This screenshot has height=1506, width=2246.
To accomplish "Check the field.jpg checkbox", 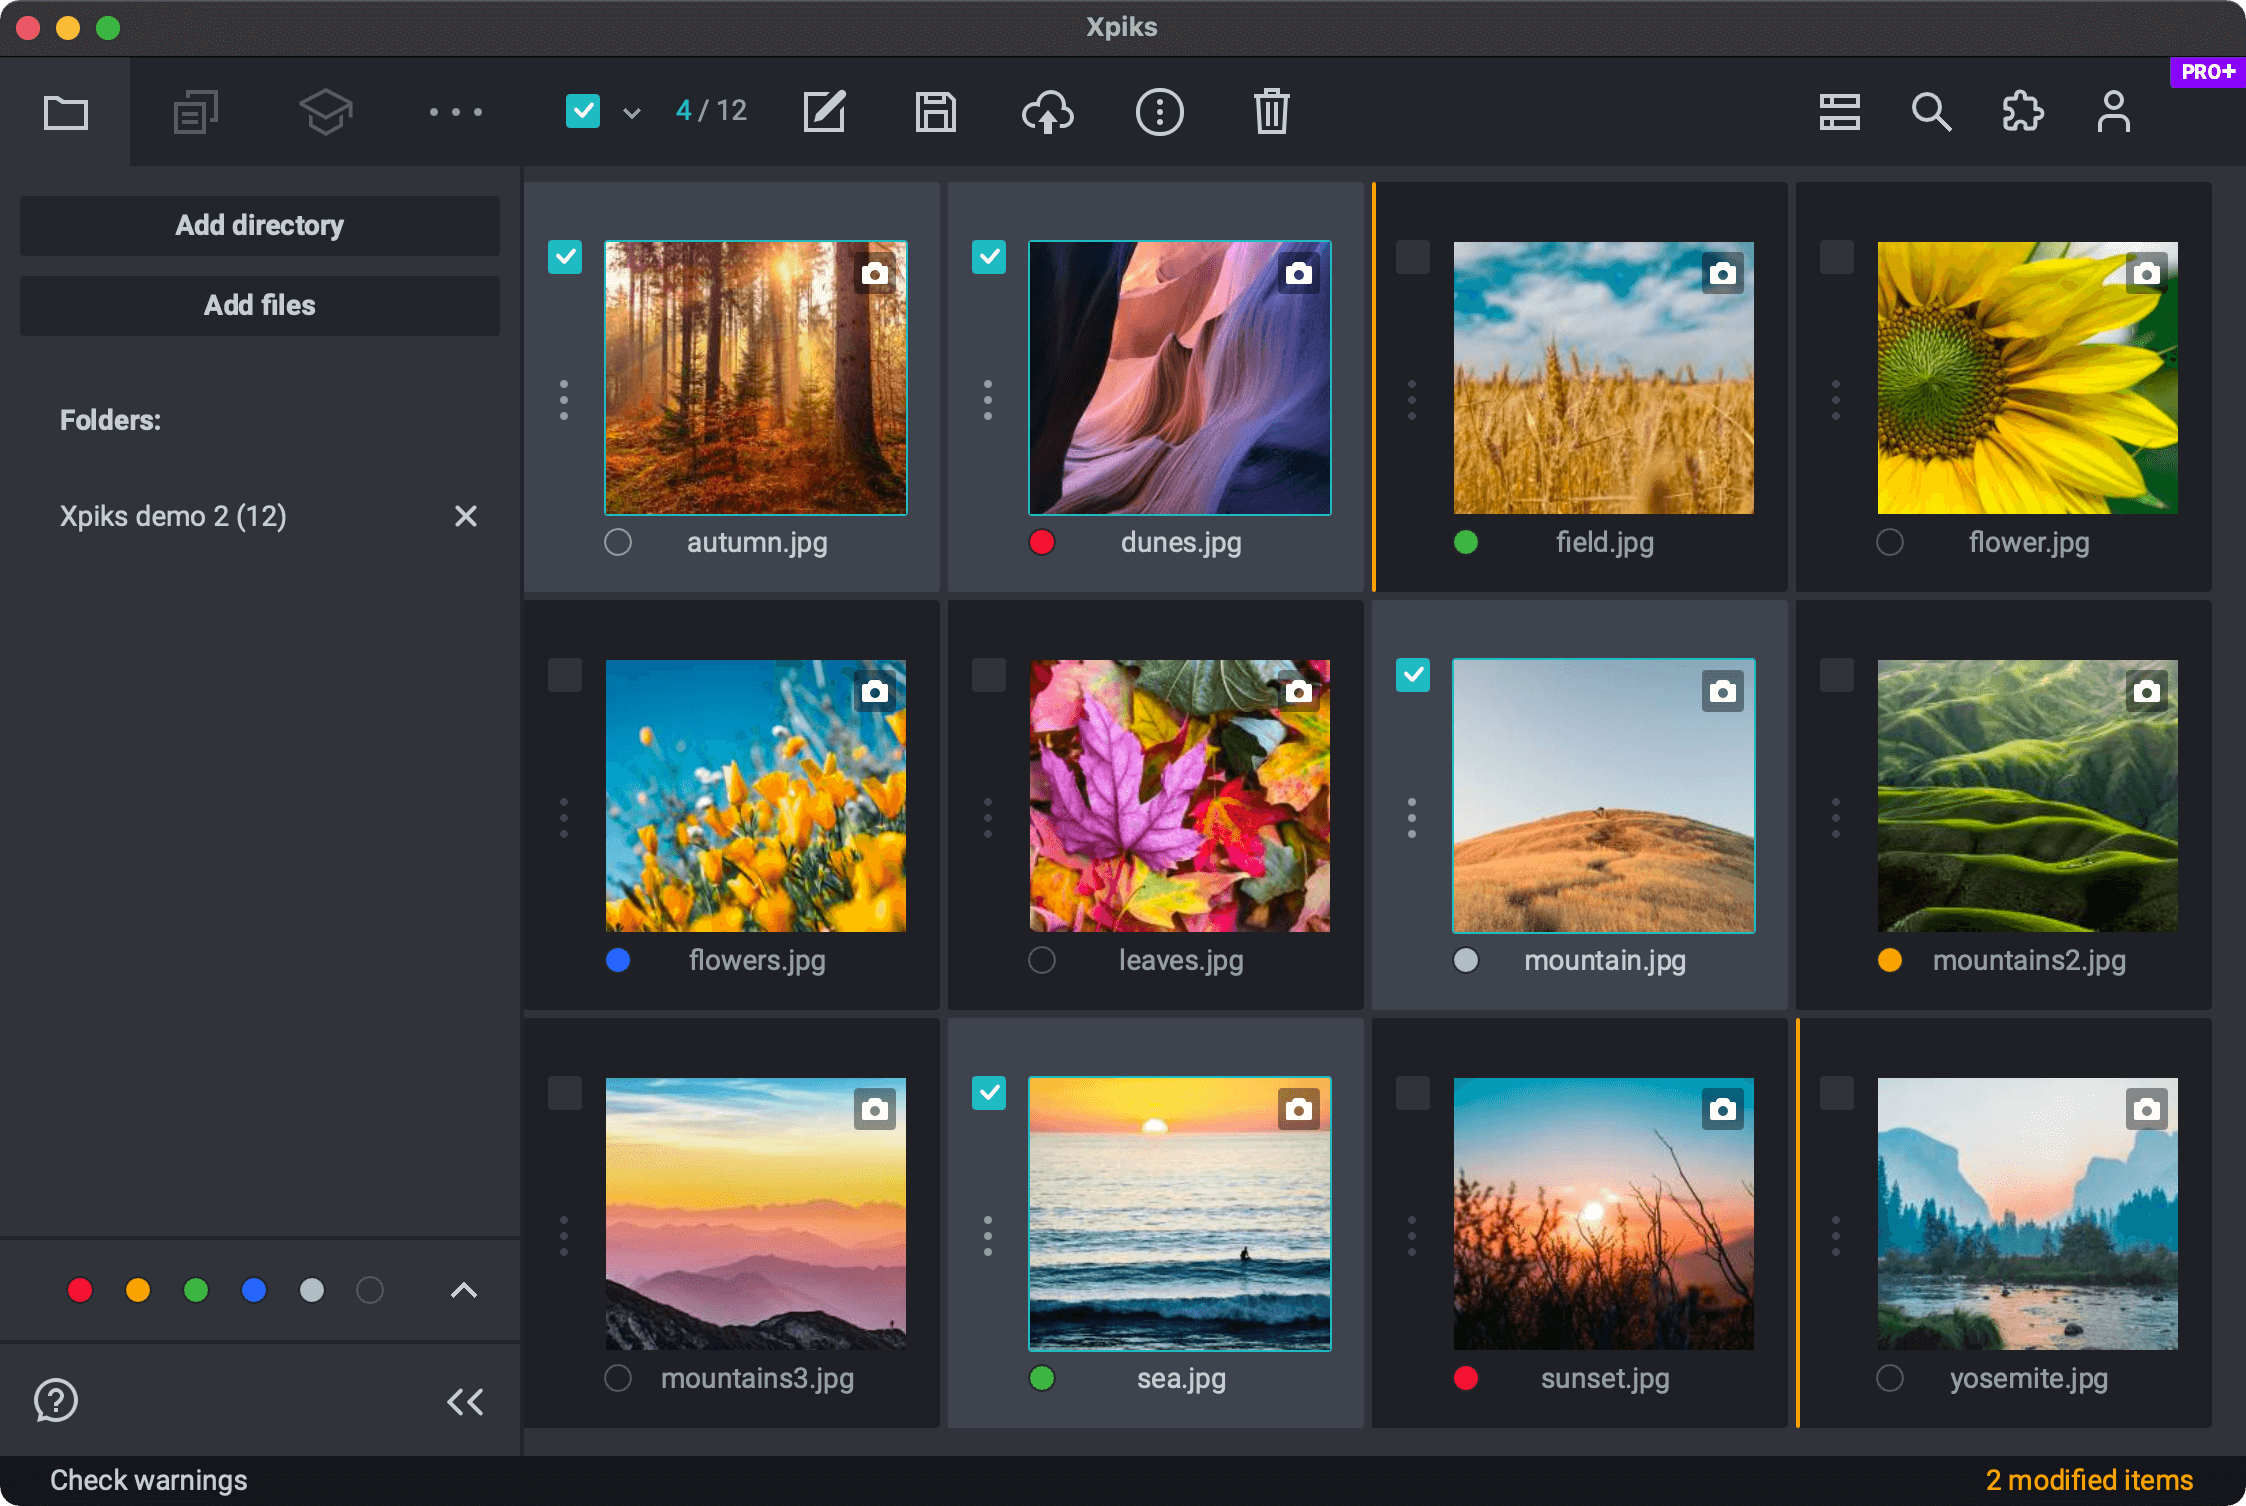I will point(1413,257).
